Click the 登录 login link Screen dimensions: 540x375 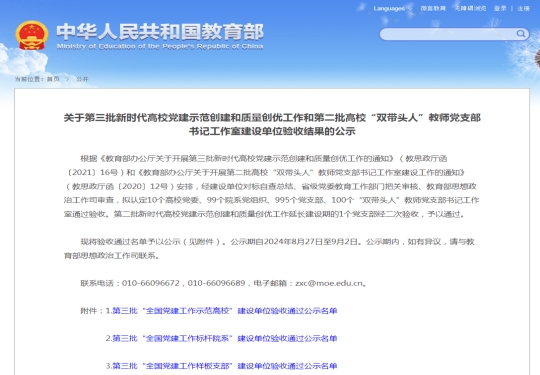[x=500, y=8]
